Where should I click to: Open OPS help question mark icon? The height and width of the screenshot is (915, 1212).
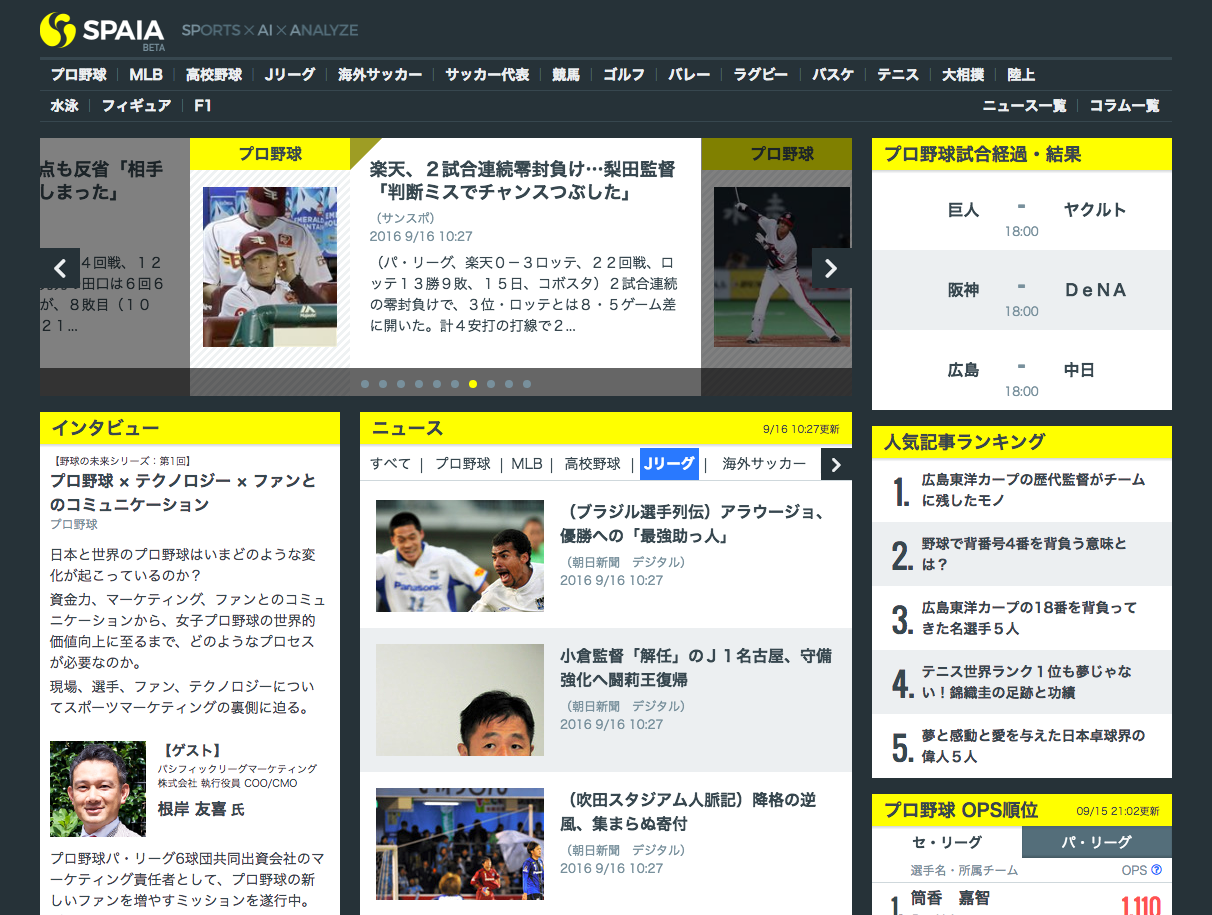(1156, 870)
